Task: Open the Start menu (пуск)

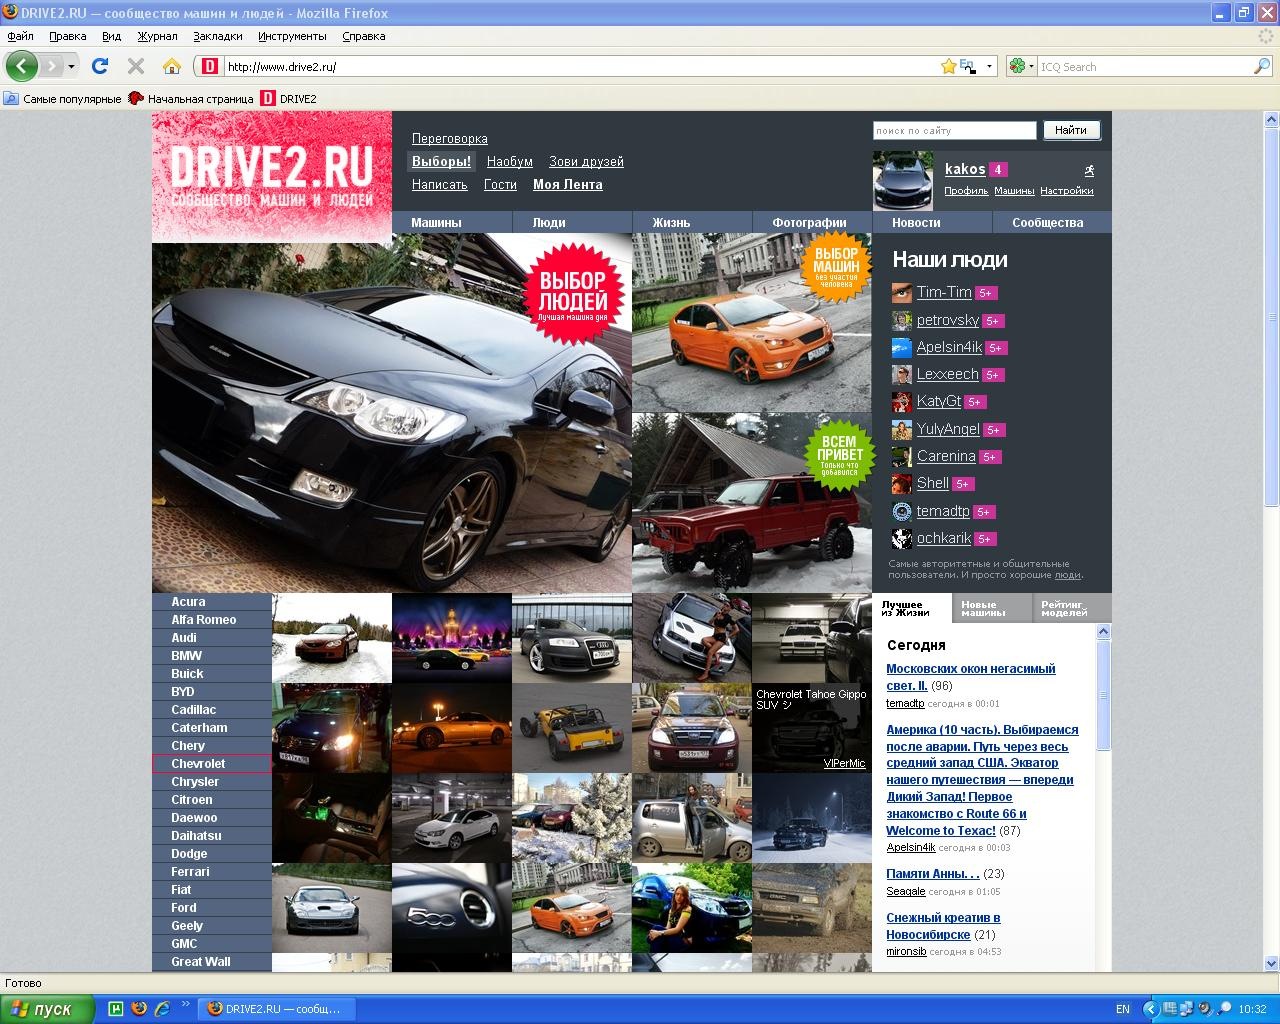Action: click(x=47, y=1009)
